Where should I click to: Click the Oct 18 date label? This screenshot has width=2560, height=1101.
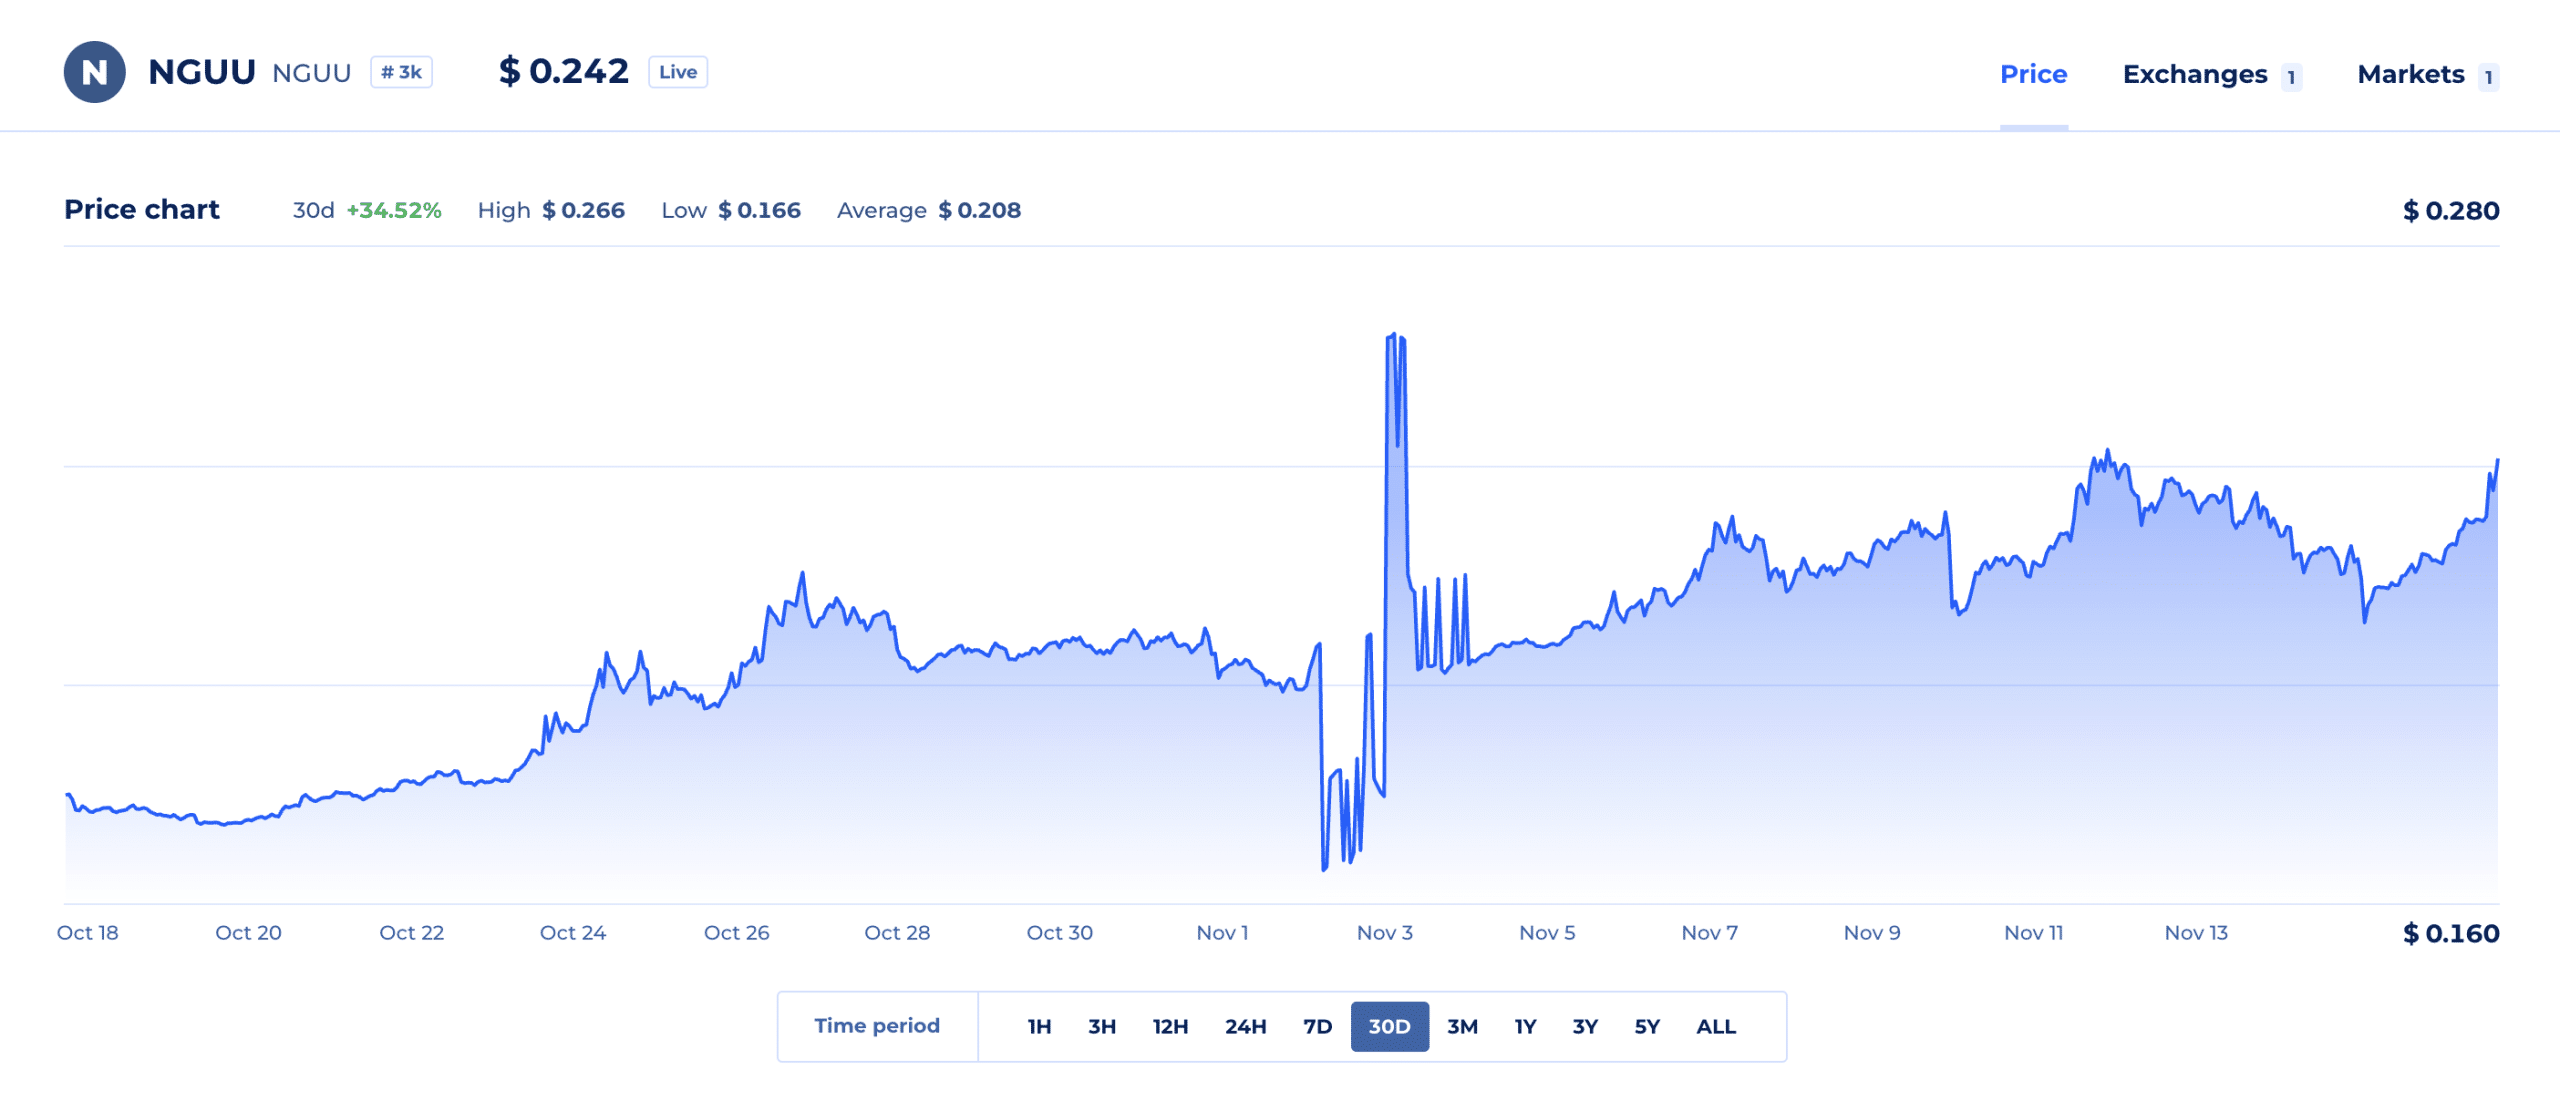point(87,933)
